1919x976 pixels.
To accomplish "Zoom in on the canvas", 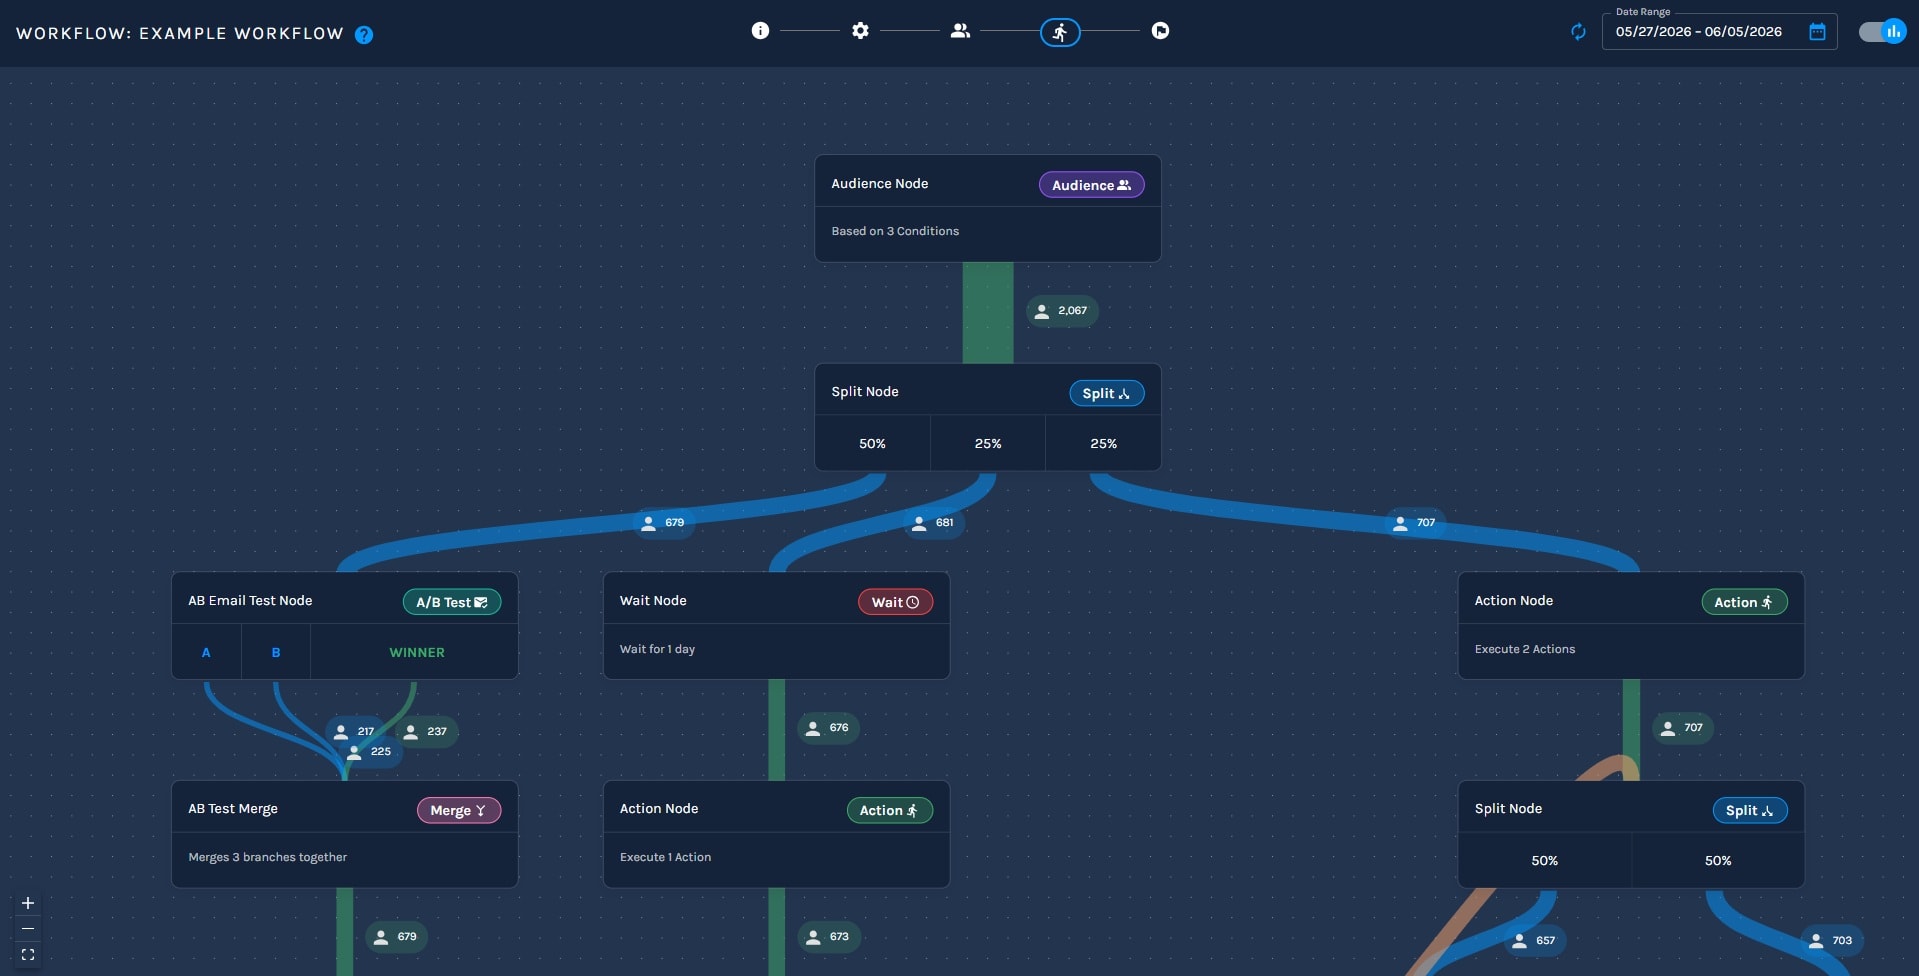I will click(x=28, y=903).
